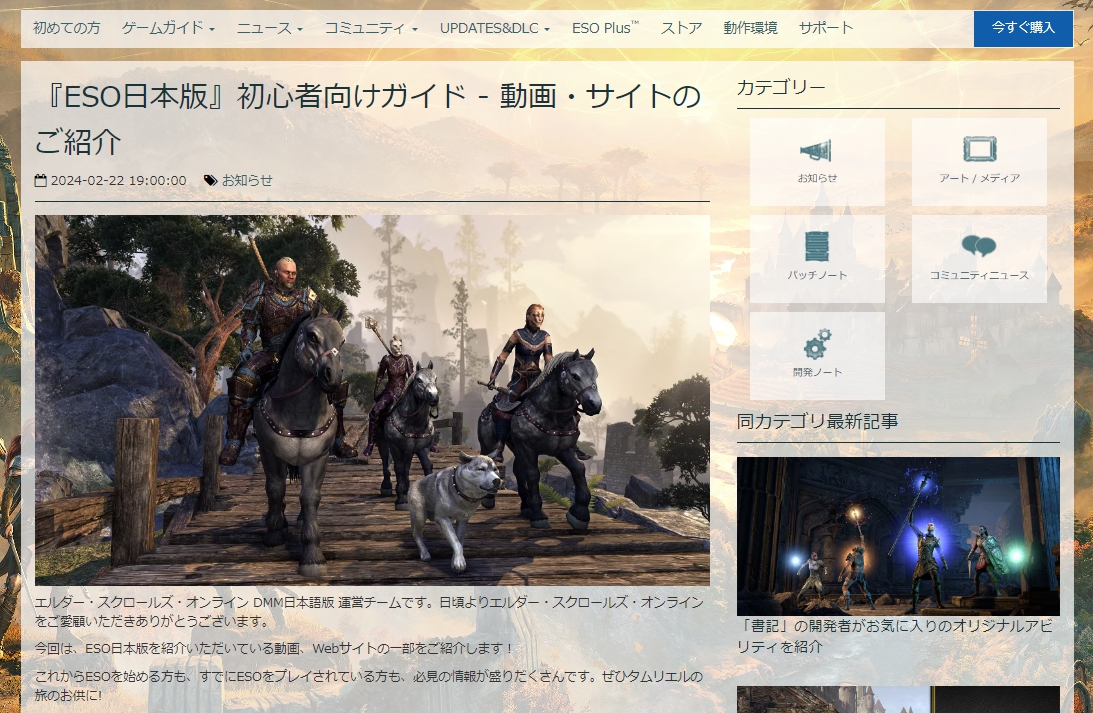Open the 動作環境 nav item

click(750, 28)
